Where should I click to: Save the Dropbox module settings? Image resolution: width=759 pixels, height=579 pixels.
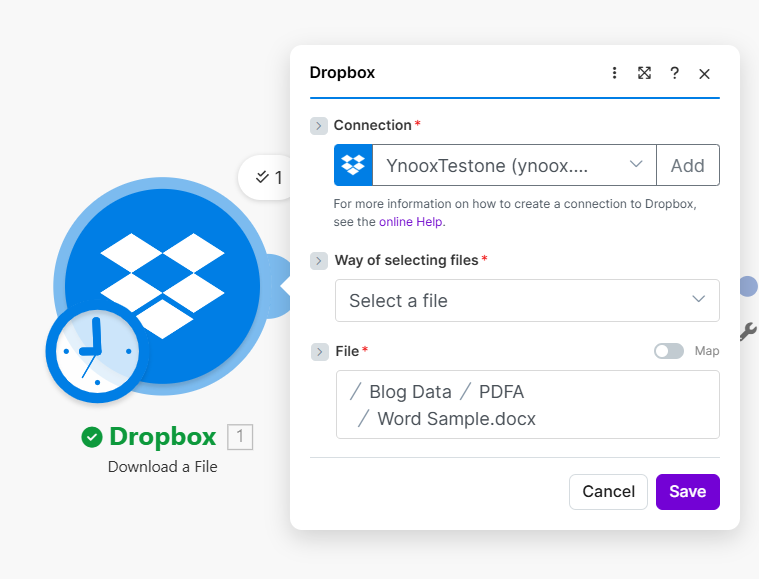coord(688,492)
